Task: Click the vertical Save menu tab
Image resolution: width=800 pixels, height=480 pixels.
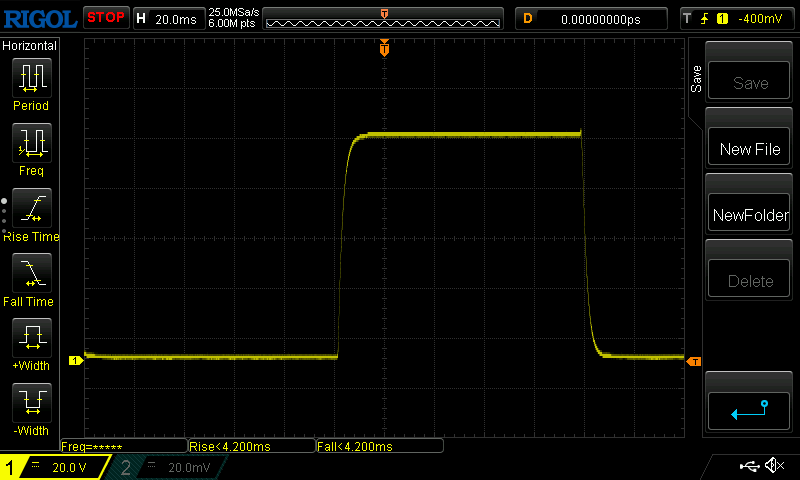Action: point(696,79)
